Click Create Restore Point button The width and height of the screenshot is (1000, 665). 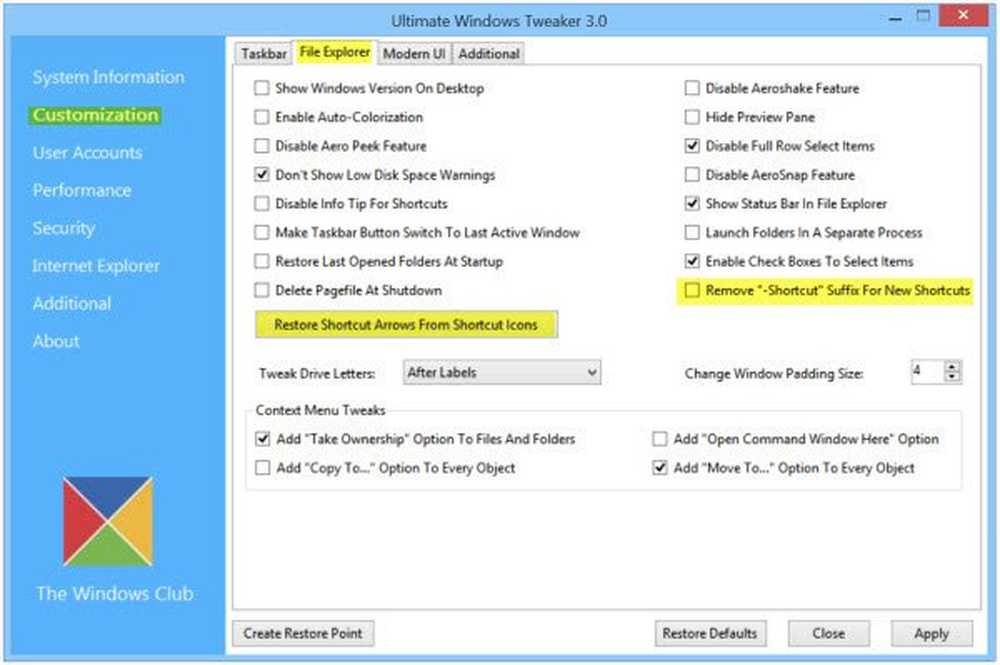pos(303,633)
